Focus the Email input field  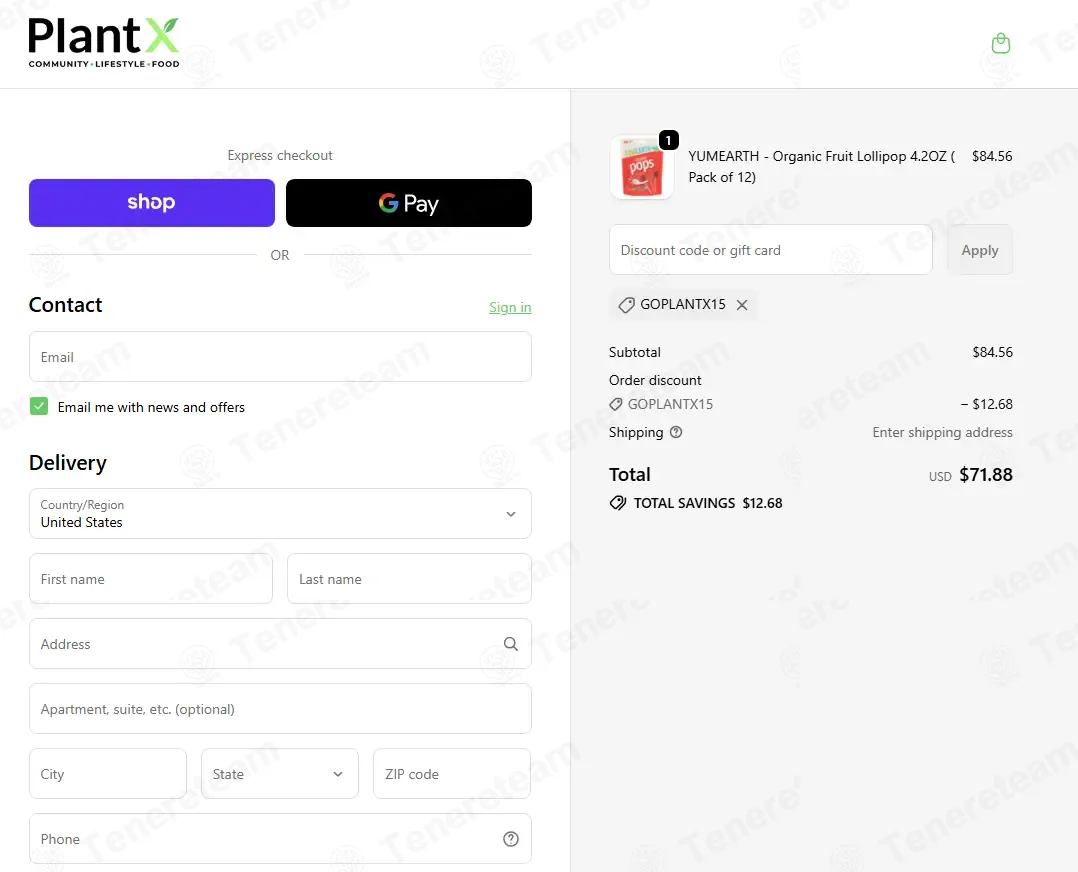click(x=280, y=357)
